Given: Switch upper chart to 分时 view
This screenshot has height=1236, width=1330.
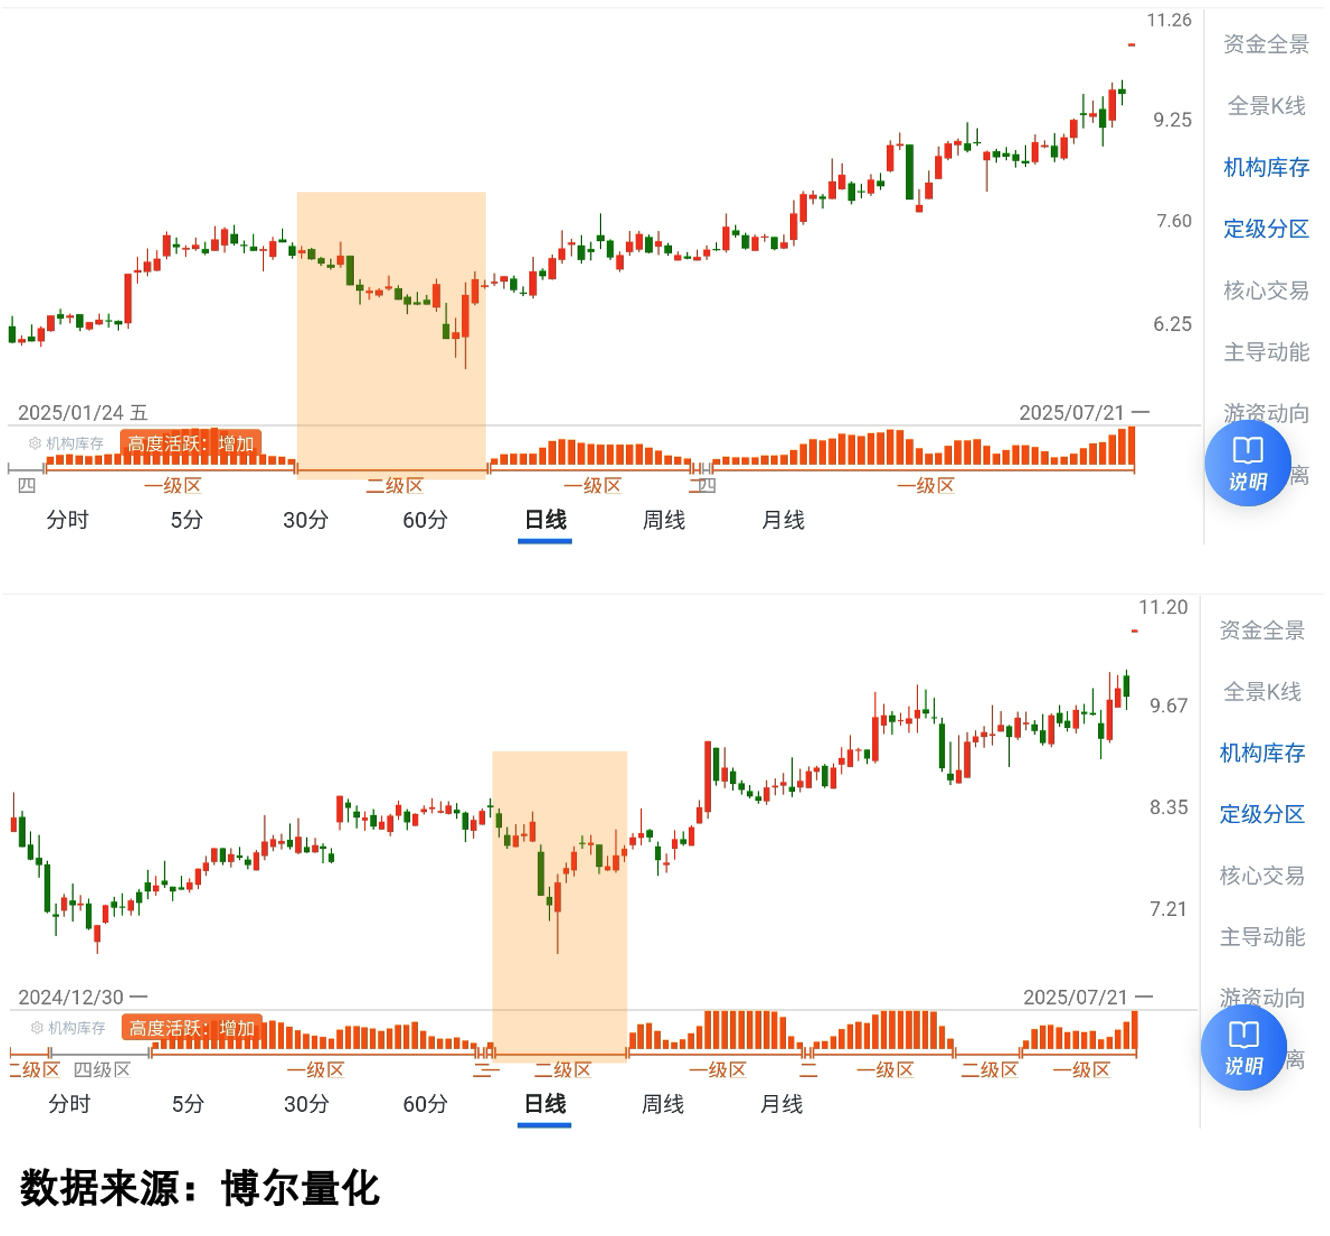Looking at the screenshot, I should point(68,520).
